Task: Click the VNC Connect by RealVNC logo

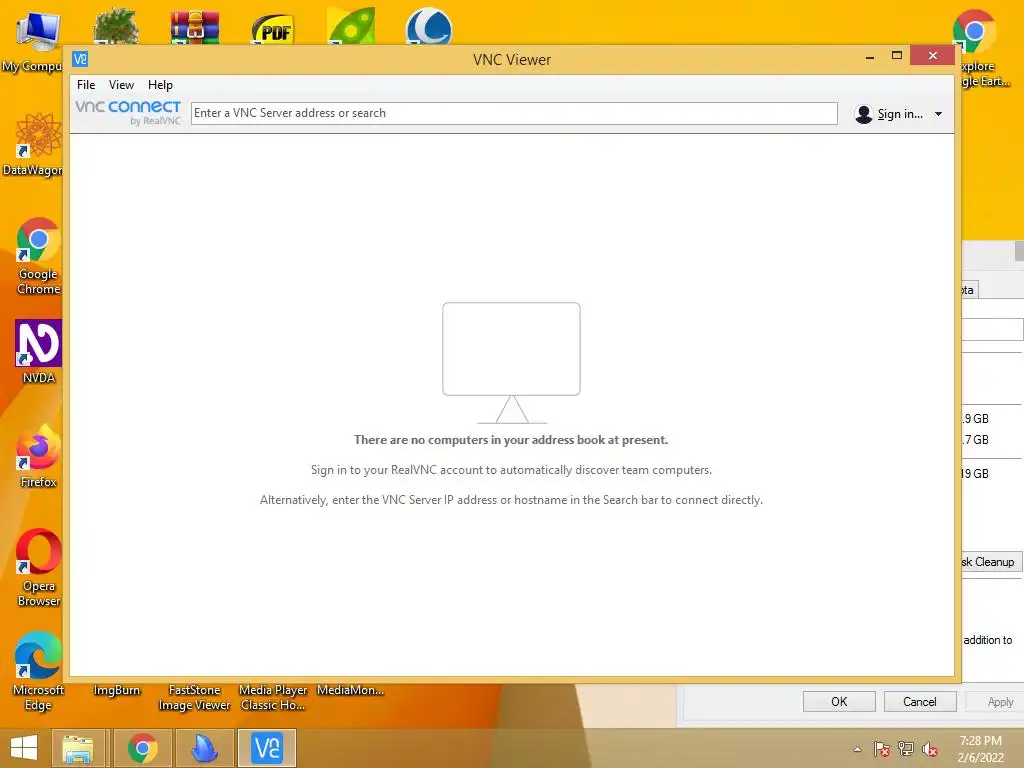Action: pos(128,112)
